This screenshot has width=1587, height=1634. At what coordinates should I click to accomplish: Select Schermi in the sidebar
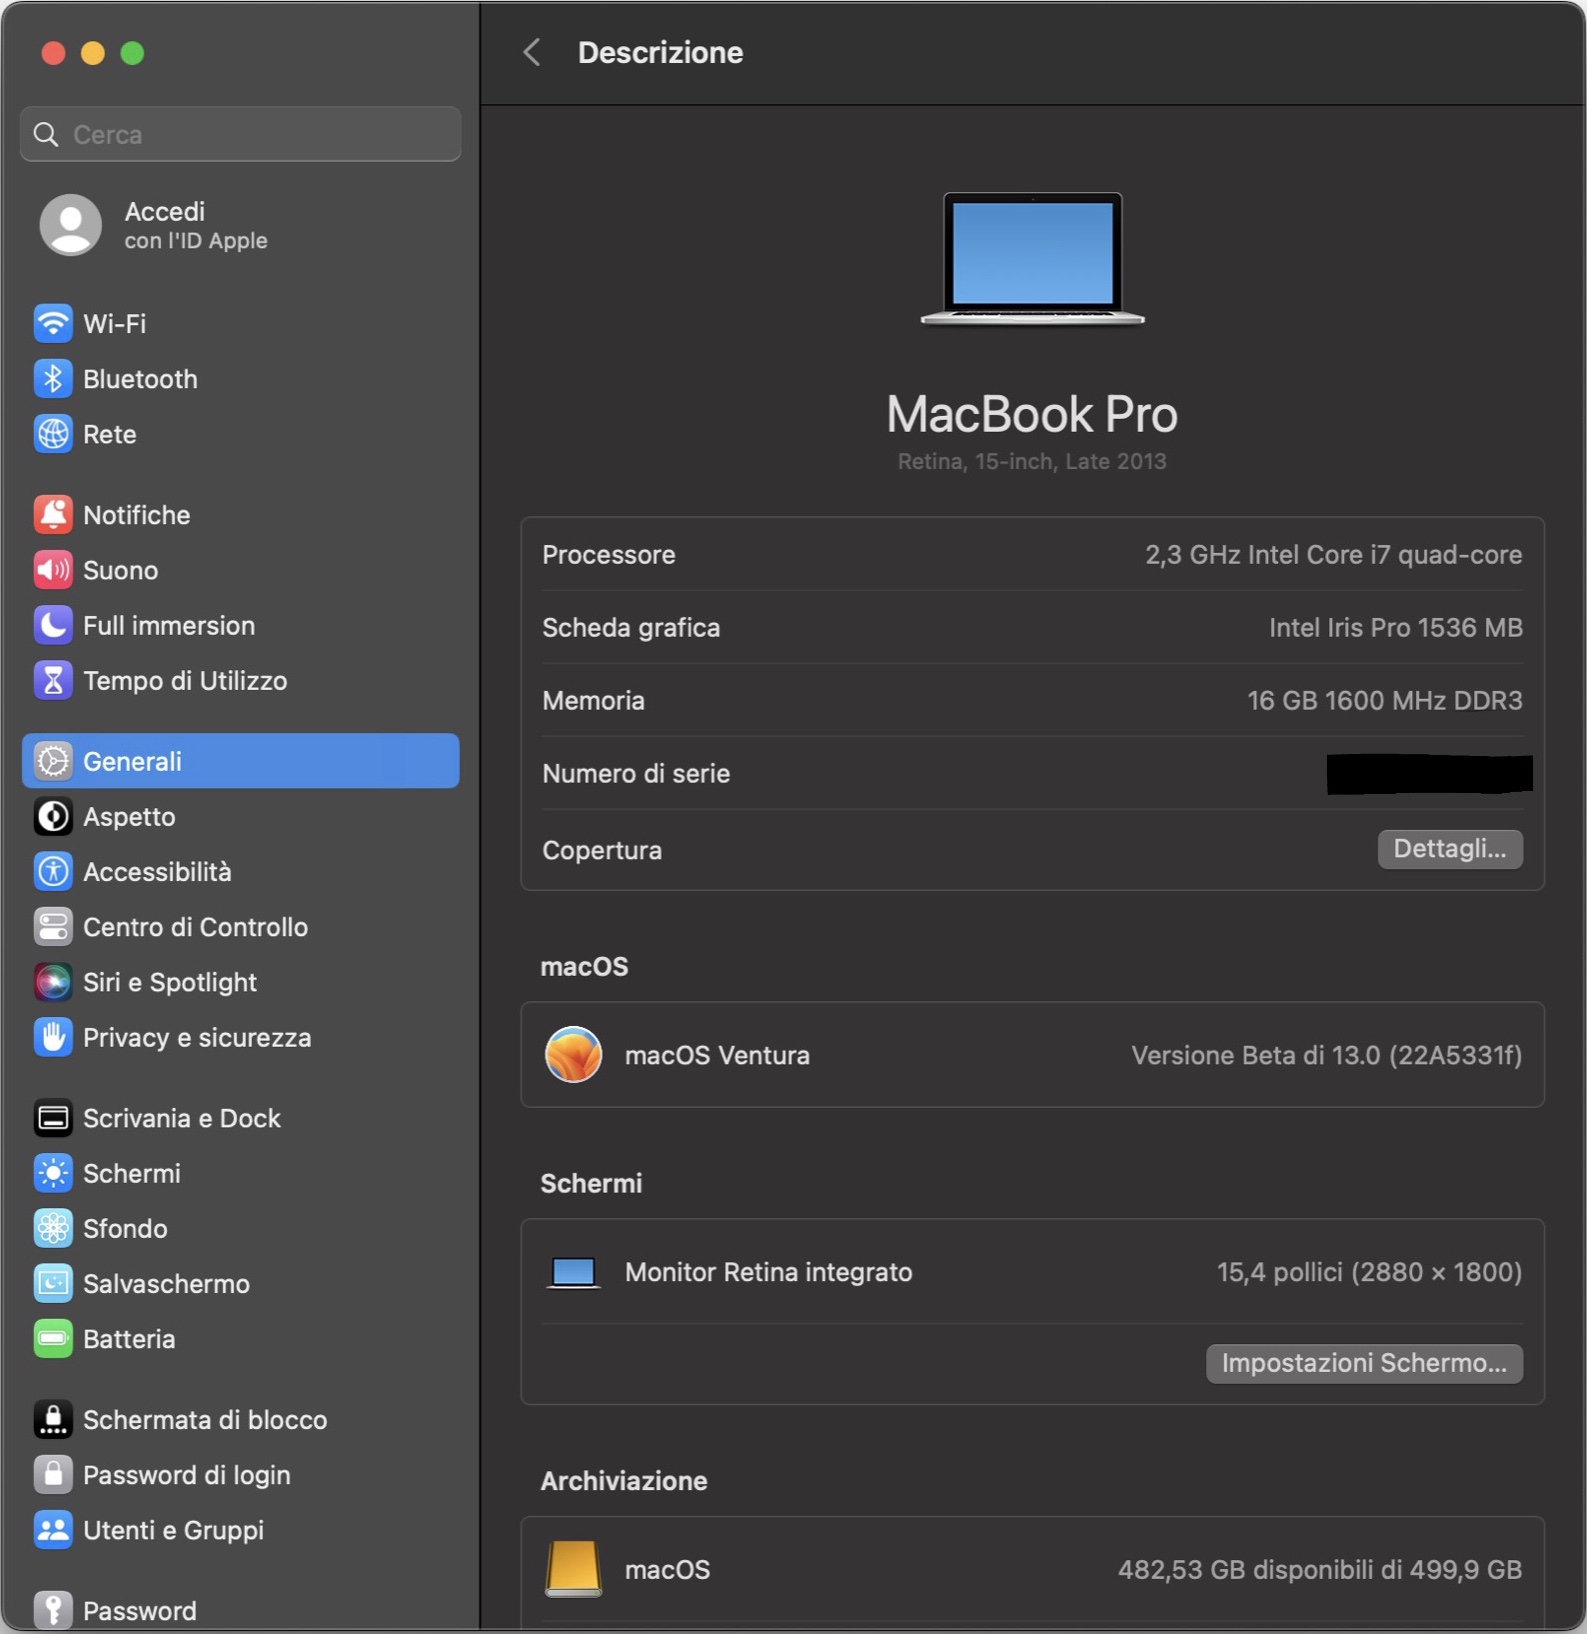240,1173
